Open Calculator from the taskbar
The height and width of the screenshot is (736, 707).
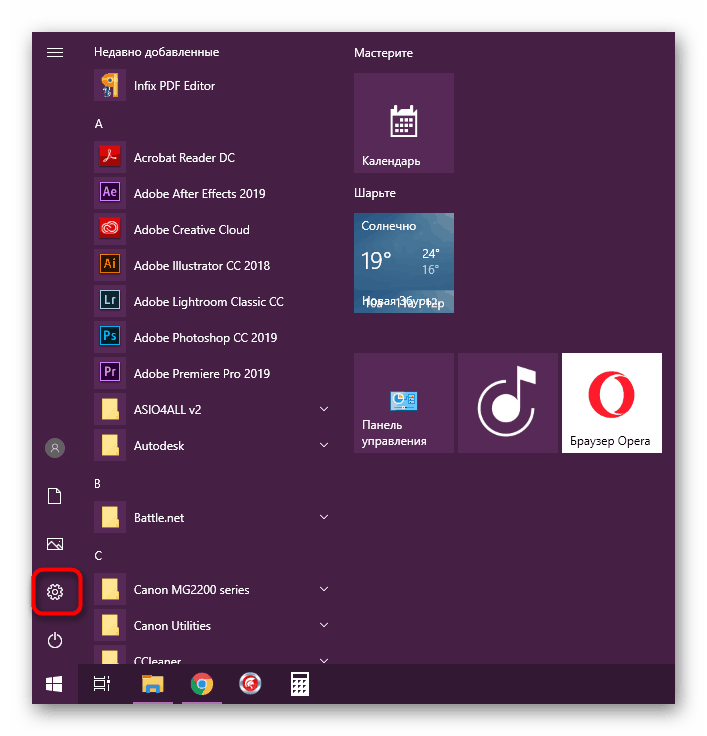(x=300, y=684)
